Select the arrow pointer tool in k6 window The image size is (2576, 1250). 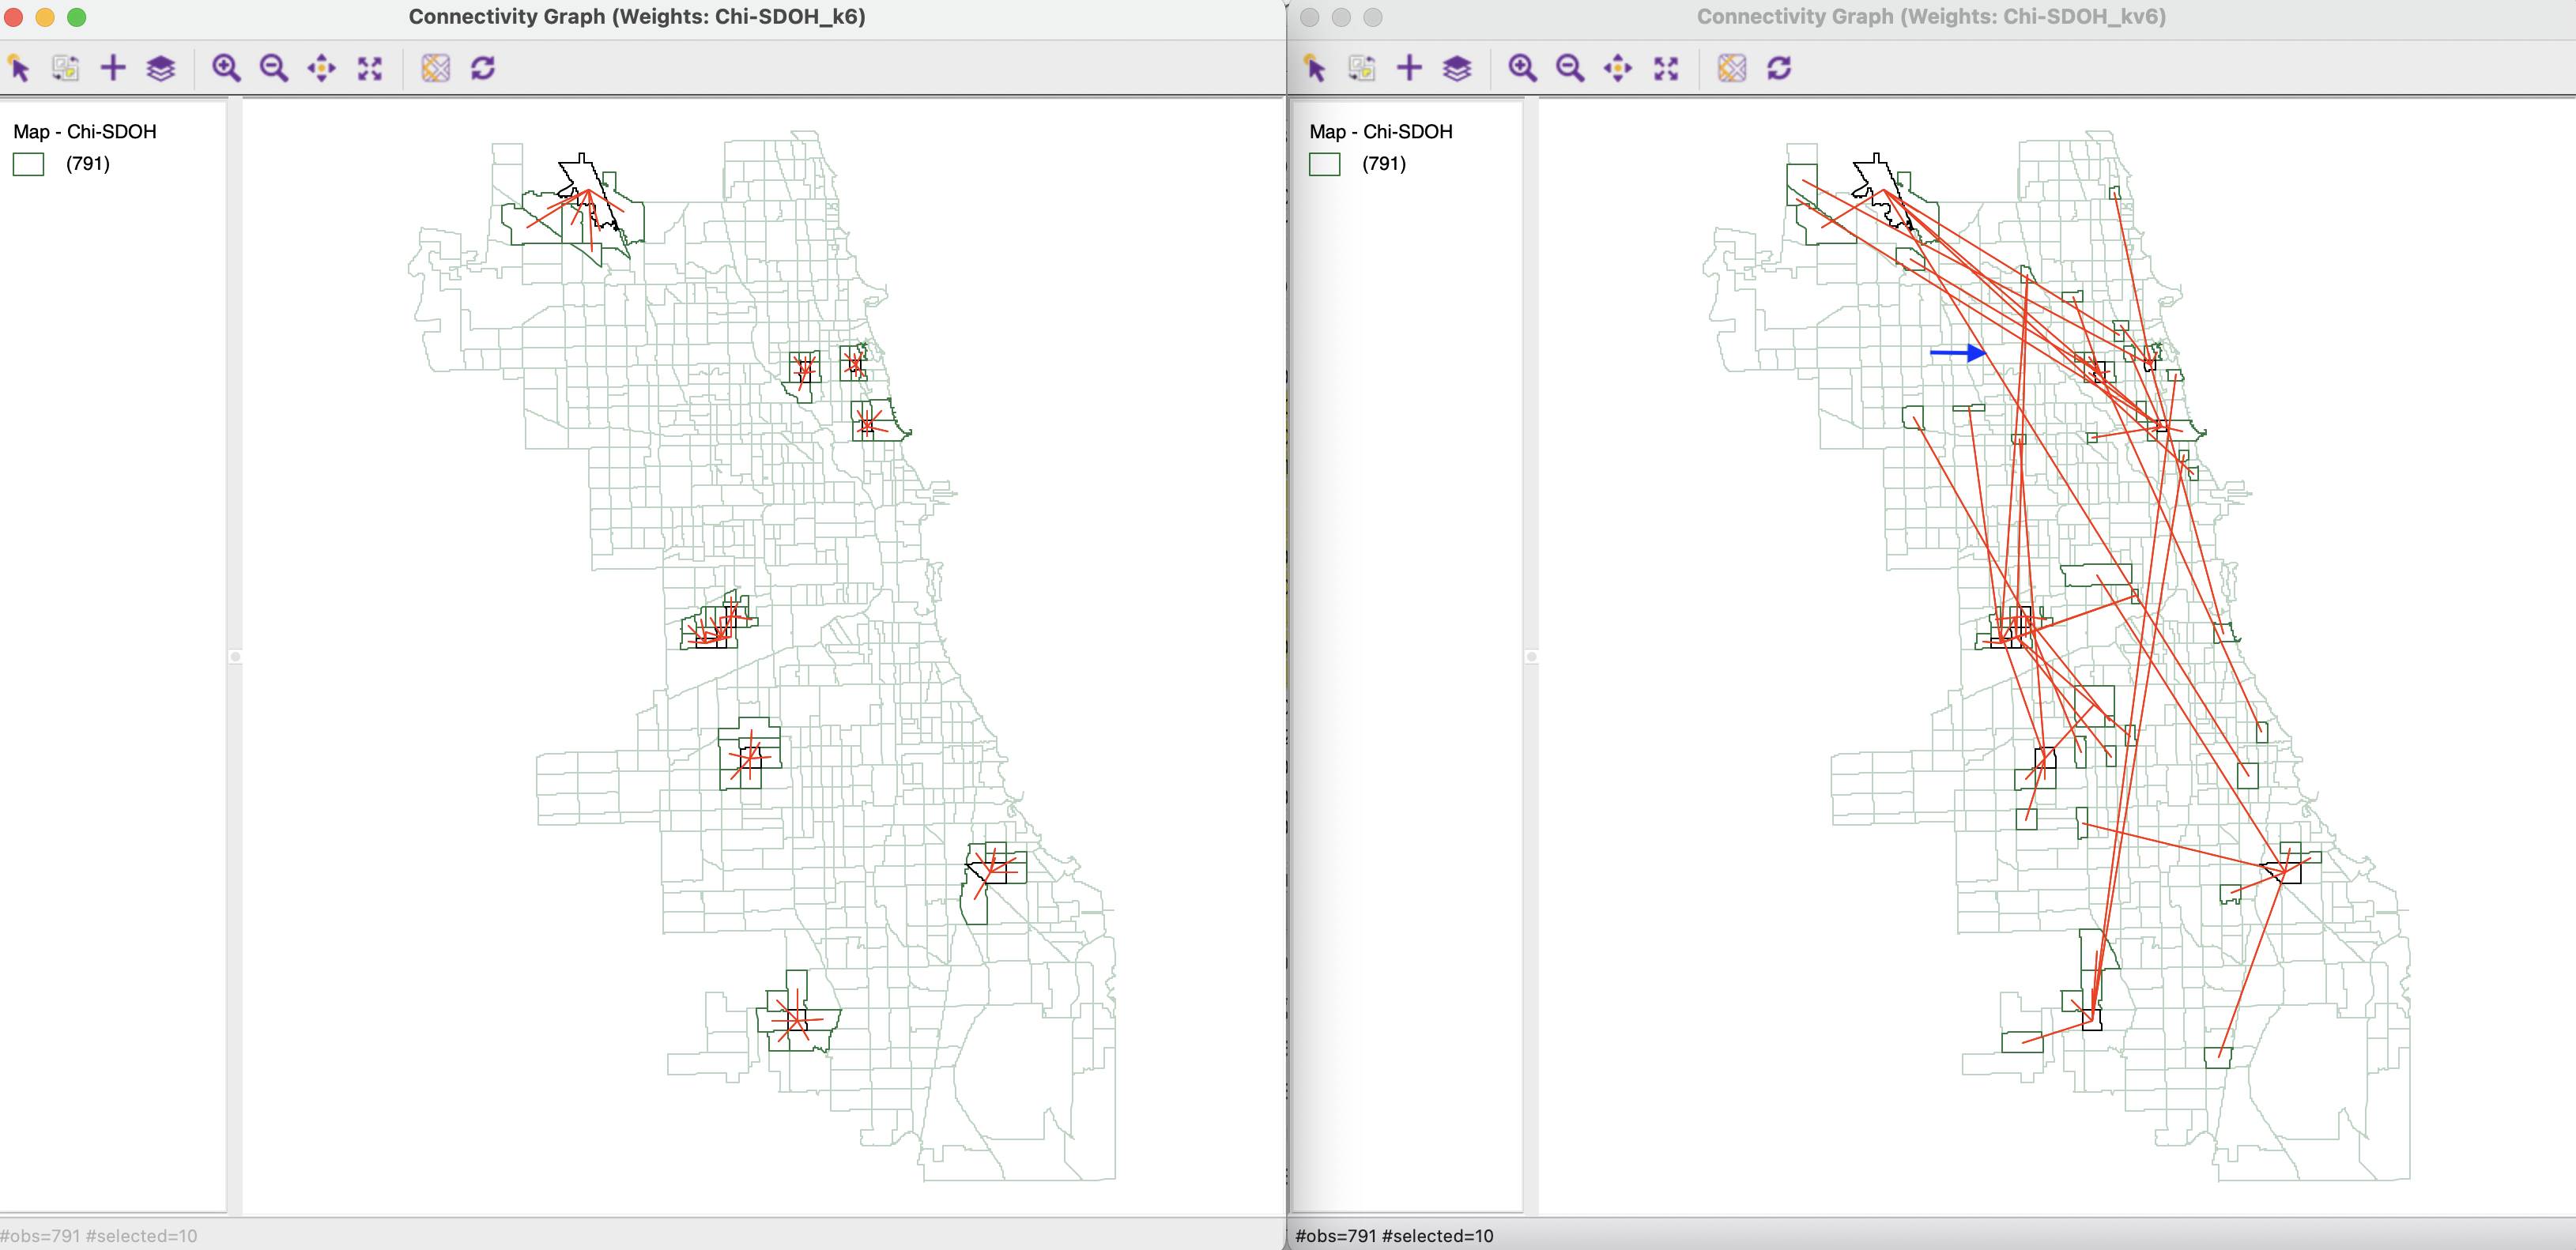19,68
